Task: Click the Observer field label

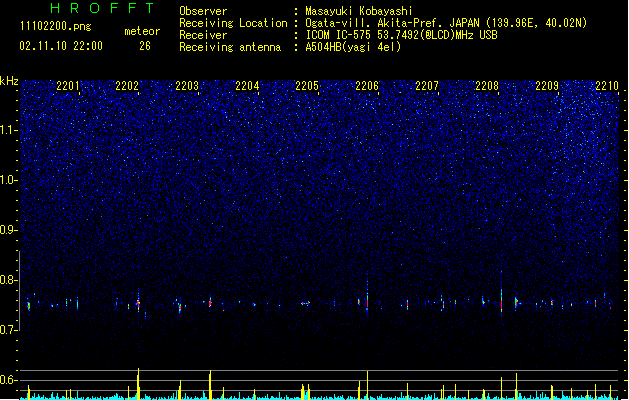Action: (x=203, y=11)
